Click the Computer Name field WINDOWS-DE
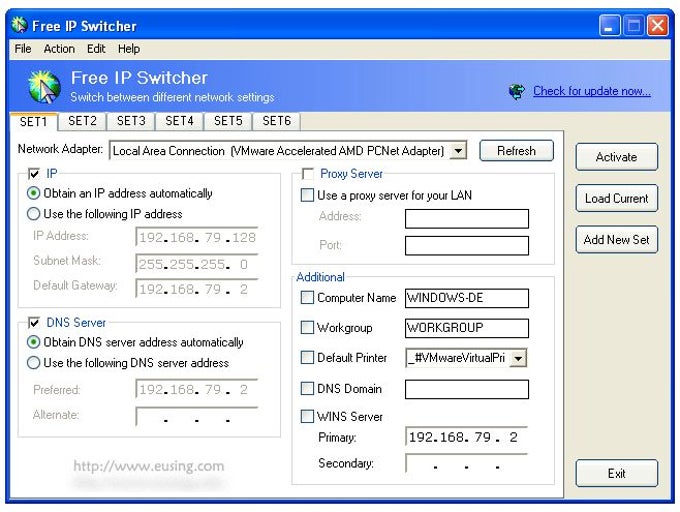 pos(467,298)
